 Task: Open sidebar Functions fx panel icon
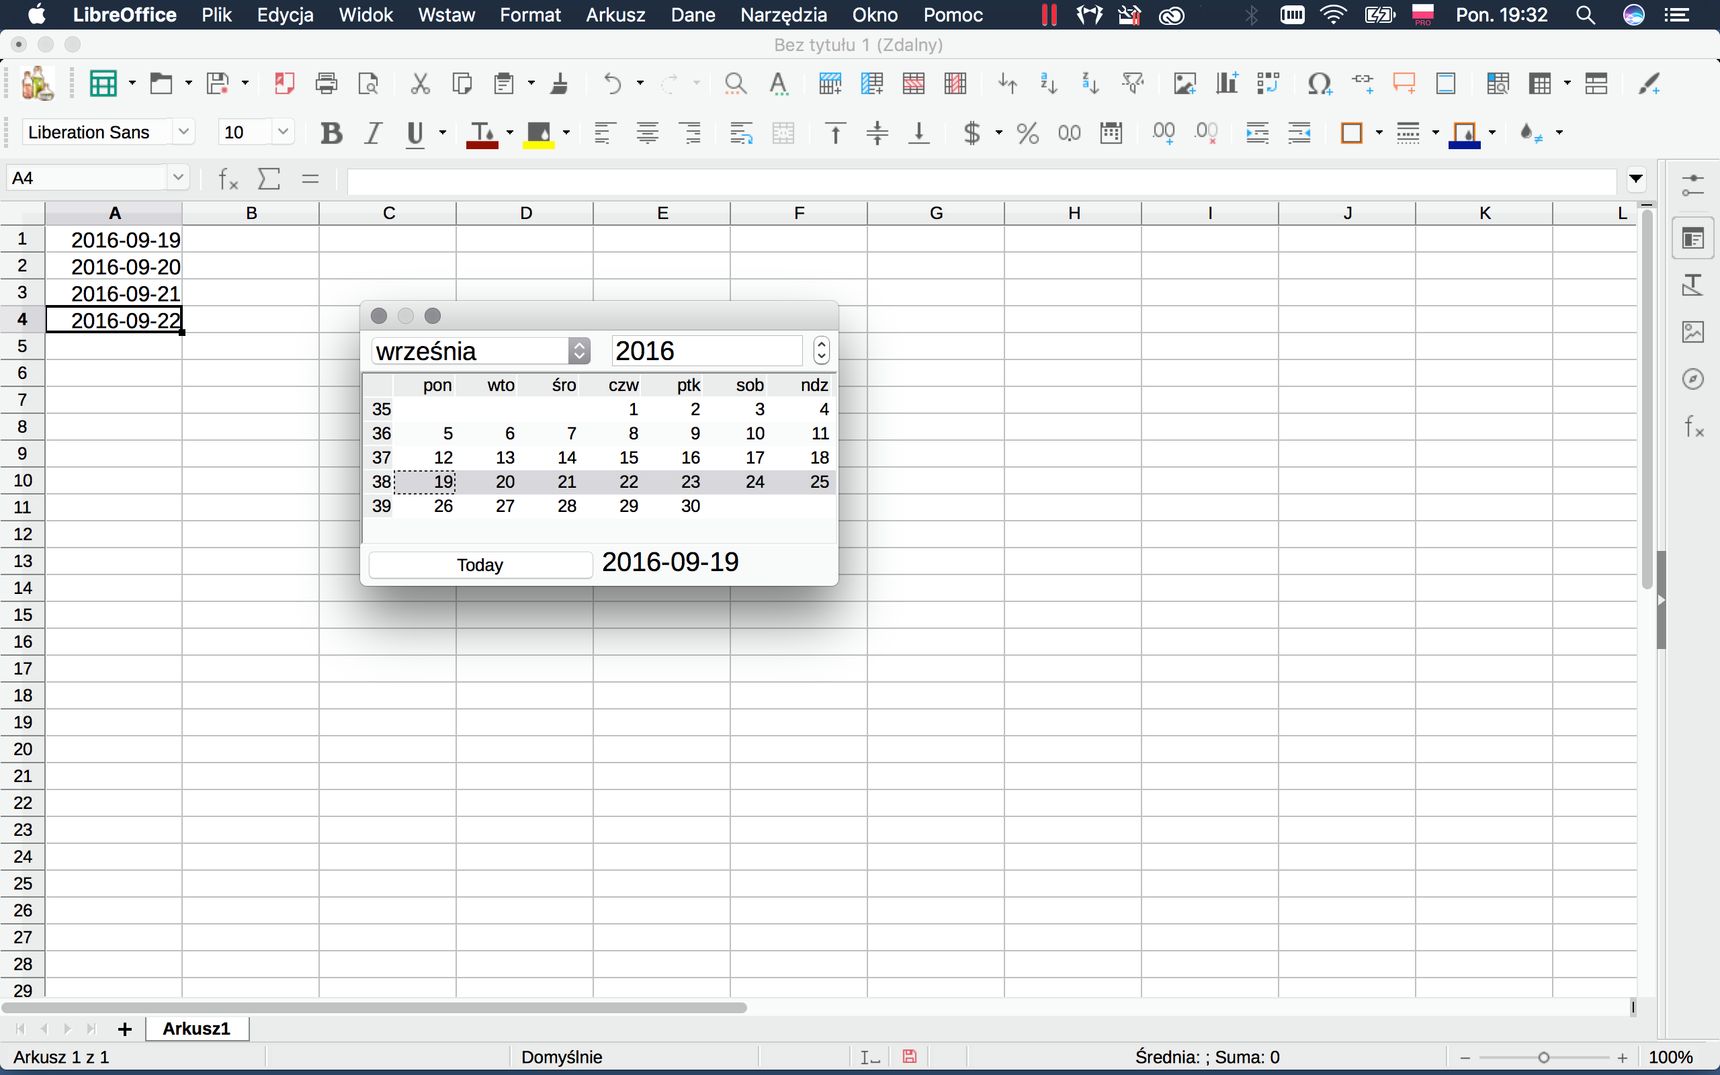point(1693,427)
